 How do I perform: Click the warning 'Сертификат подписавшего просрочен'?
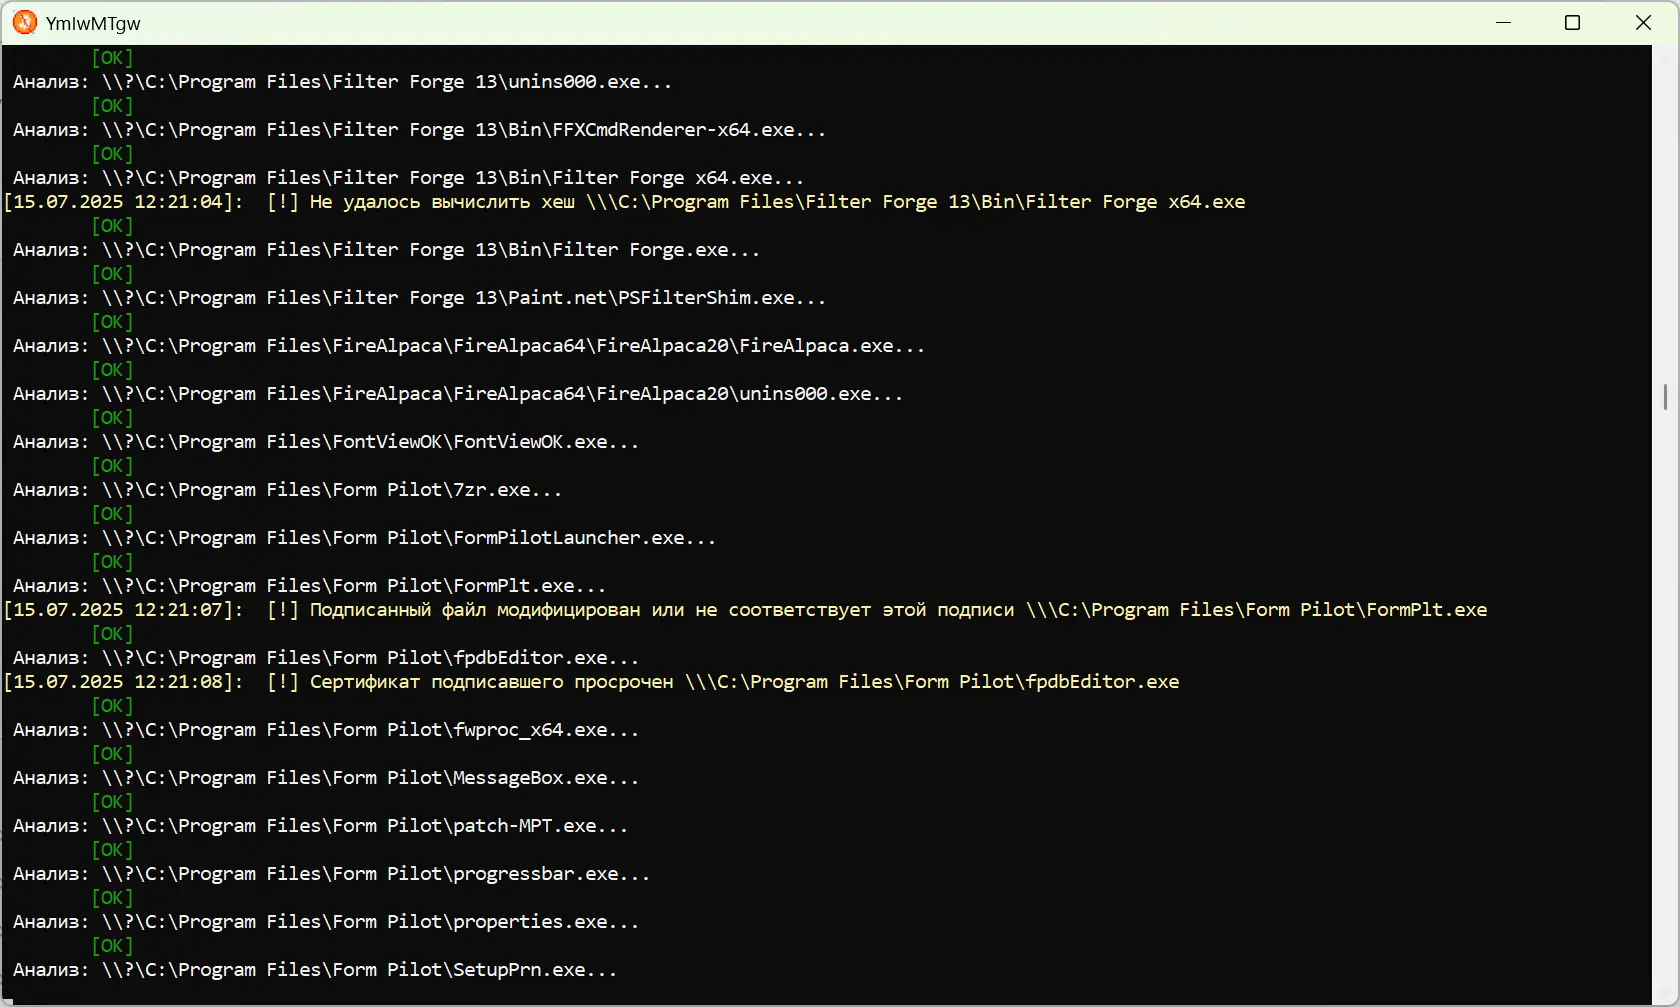click(592, 682)
